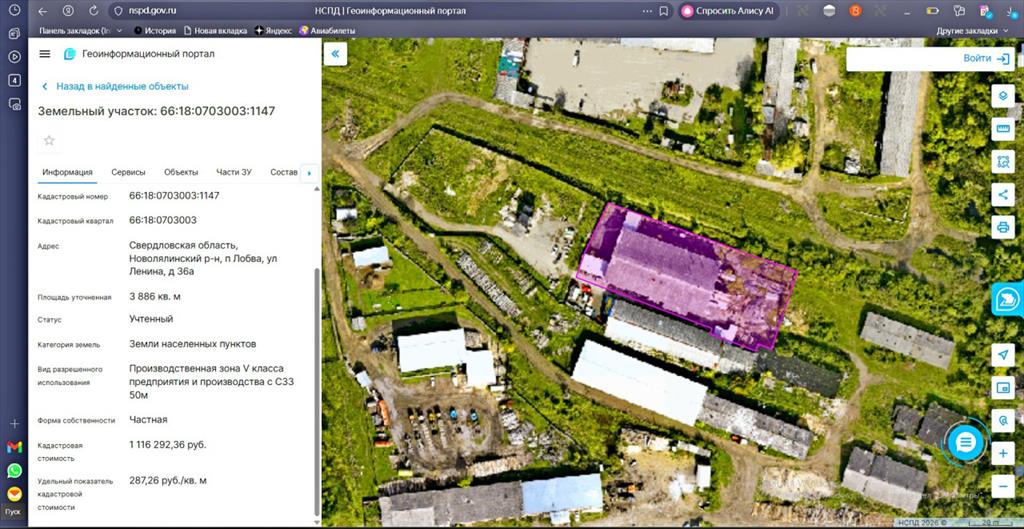This screenshot has width=1024, height=529.
Task: Activate the area selection tool icon
Action: pyautogui.click(x=1002, y=161)
